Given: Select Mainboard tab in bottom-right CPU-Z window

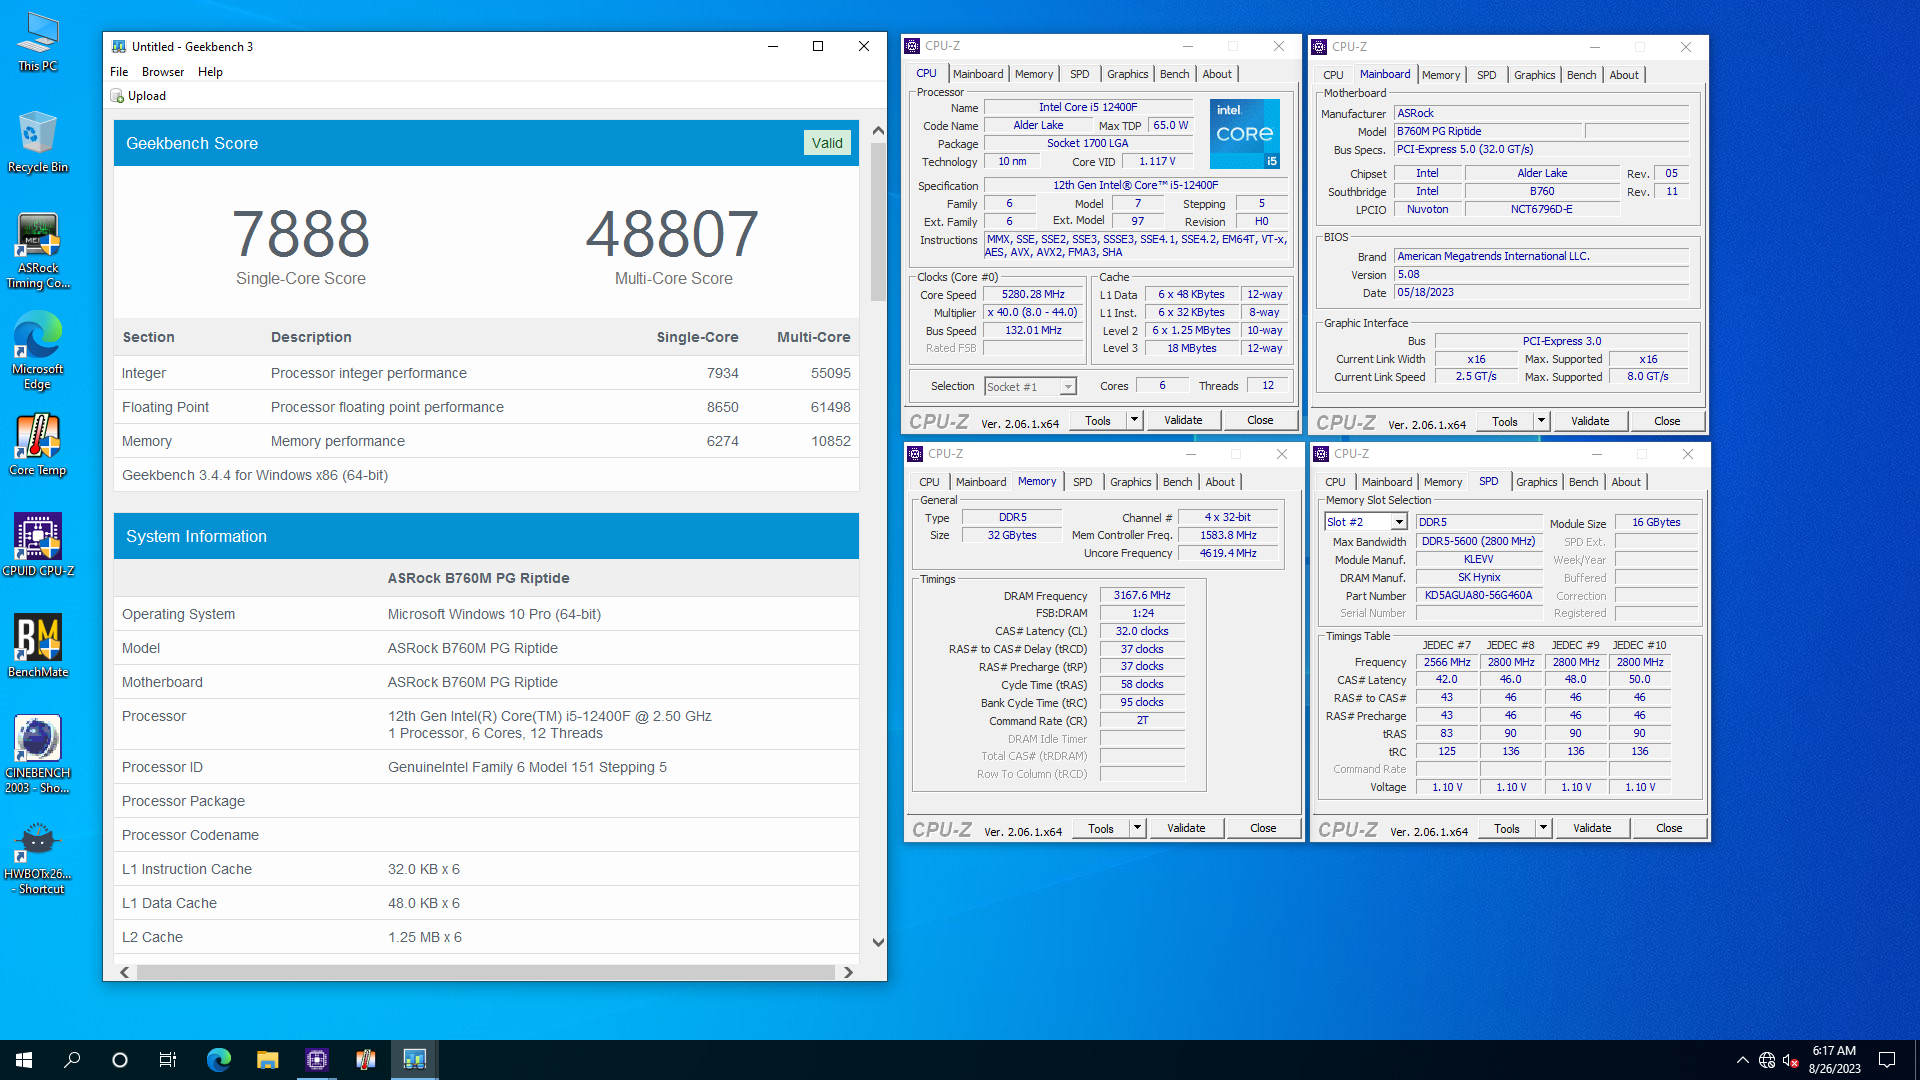Looking at the screenshot, I should coord(1387,482).
